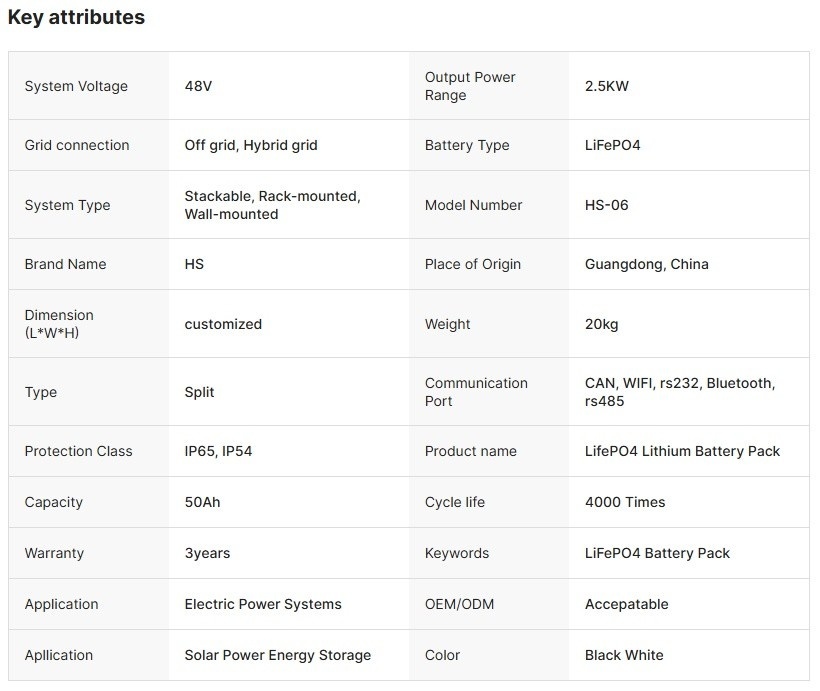Click the 50Ah capacity value
This screenshot has height=691, width=820.
202,502
